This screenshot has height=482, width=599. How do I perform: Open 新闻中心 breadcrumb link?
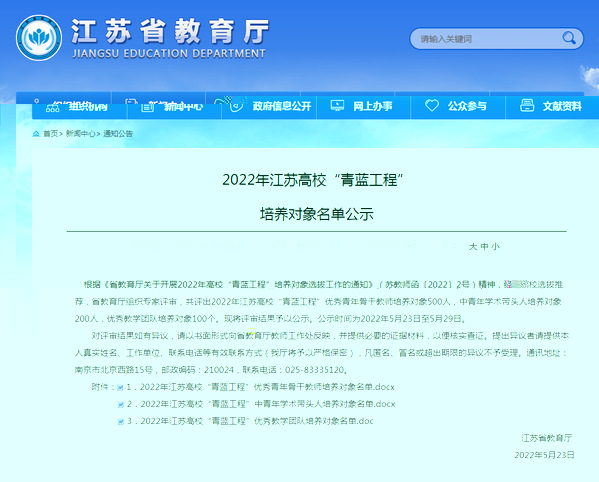click(x=81, y=134)
